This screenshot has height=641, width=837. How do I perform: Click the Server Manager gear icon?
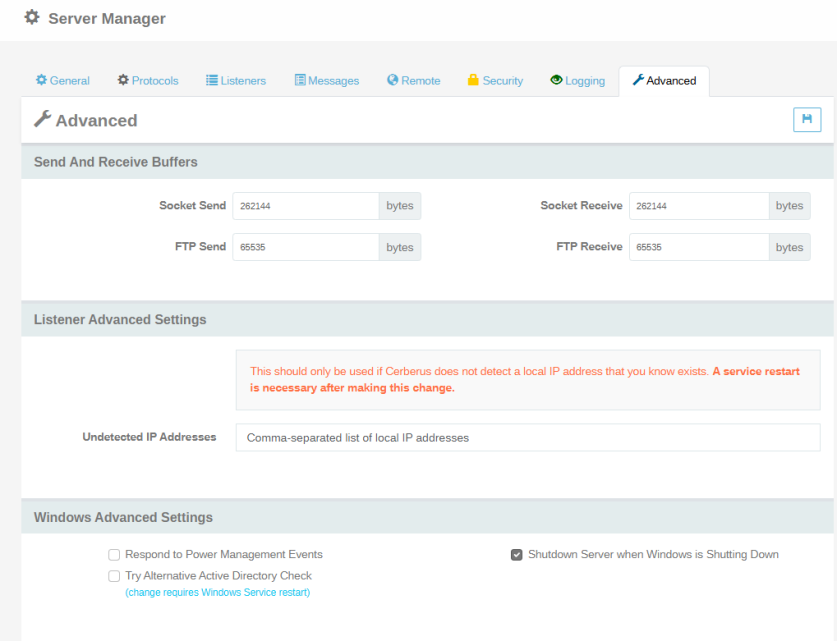tap(33, 18)
